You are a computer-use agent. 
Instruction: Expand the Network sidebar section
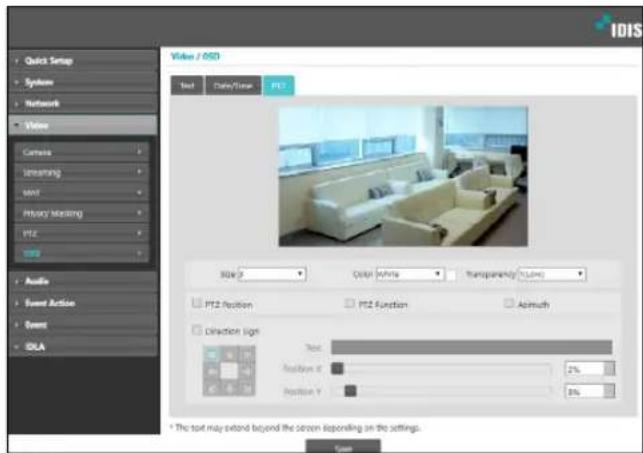(82, 104)
